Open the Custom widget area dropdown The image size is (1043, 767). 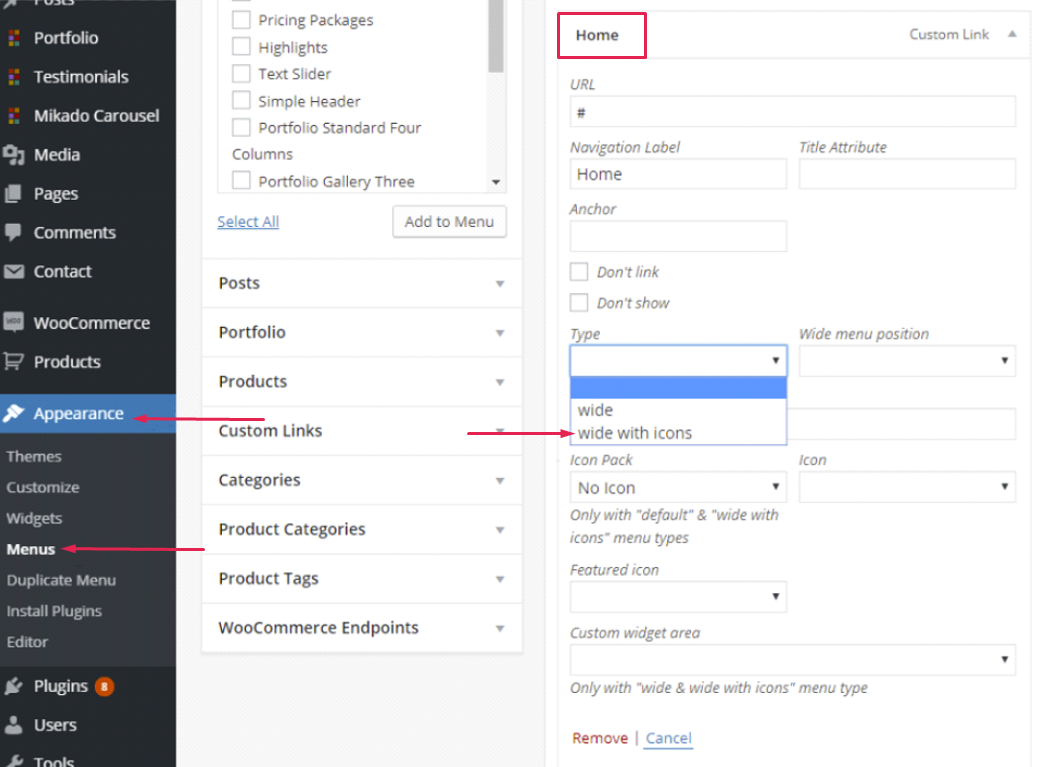[x=793, y=660]
